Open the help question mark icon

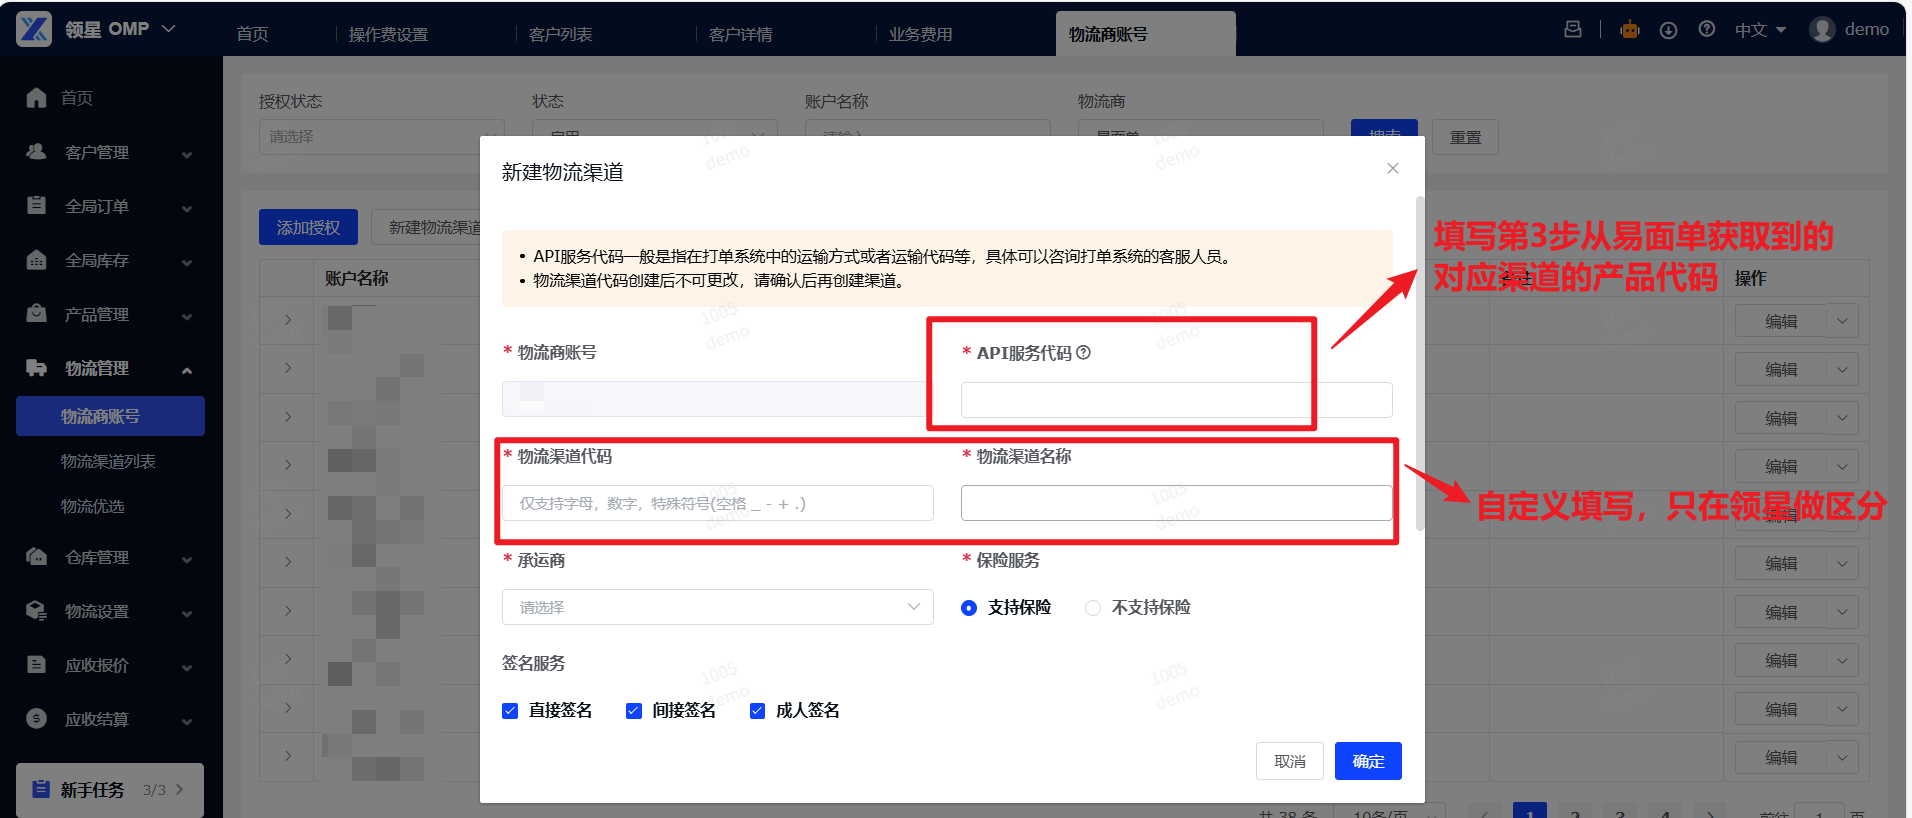[x=1707, y=30]
